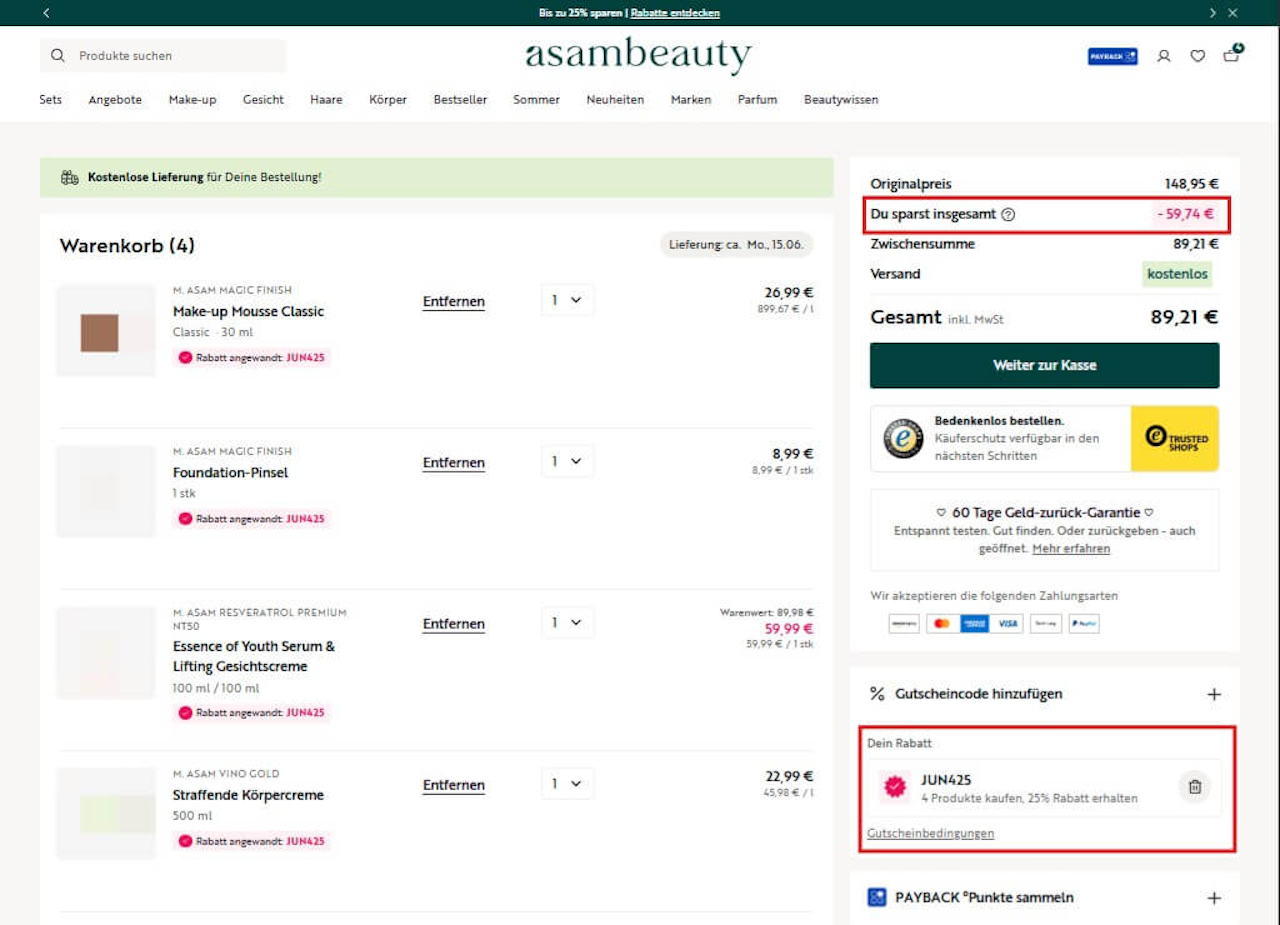Dismiss the top promo banner

1233,13
